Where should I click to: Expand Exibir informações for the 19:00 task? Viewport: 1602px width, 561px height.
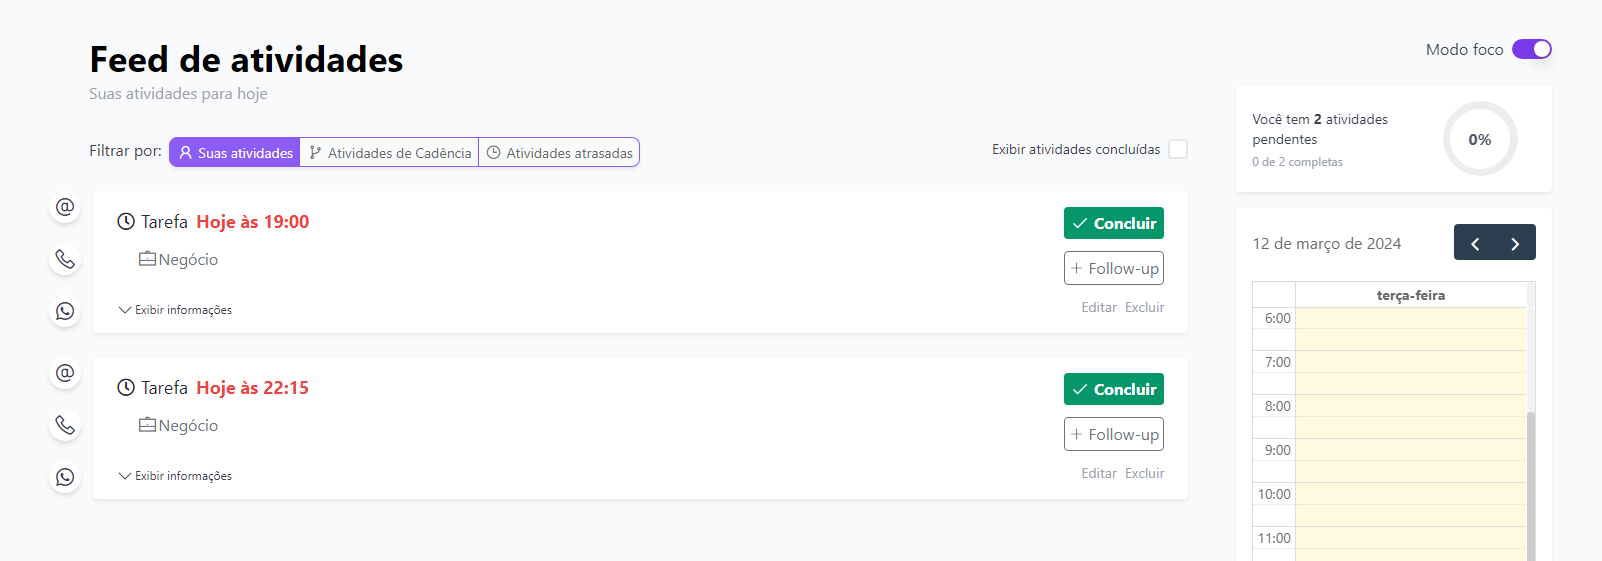click(x=175, y=310)
